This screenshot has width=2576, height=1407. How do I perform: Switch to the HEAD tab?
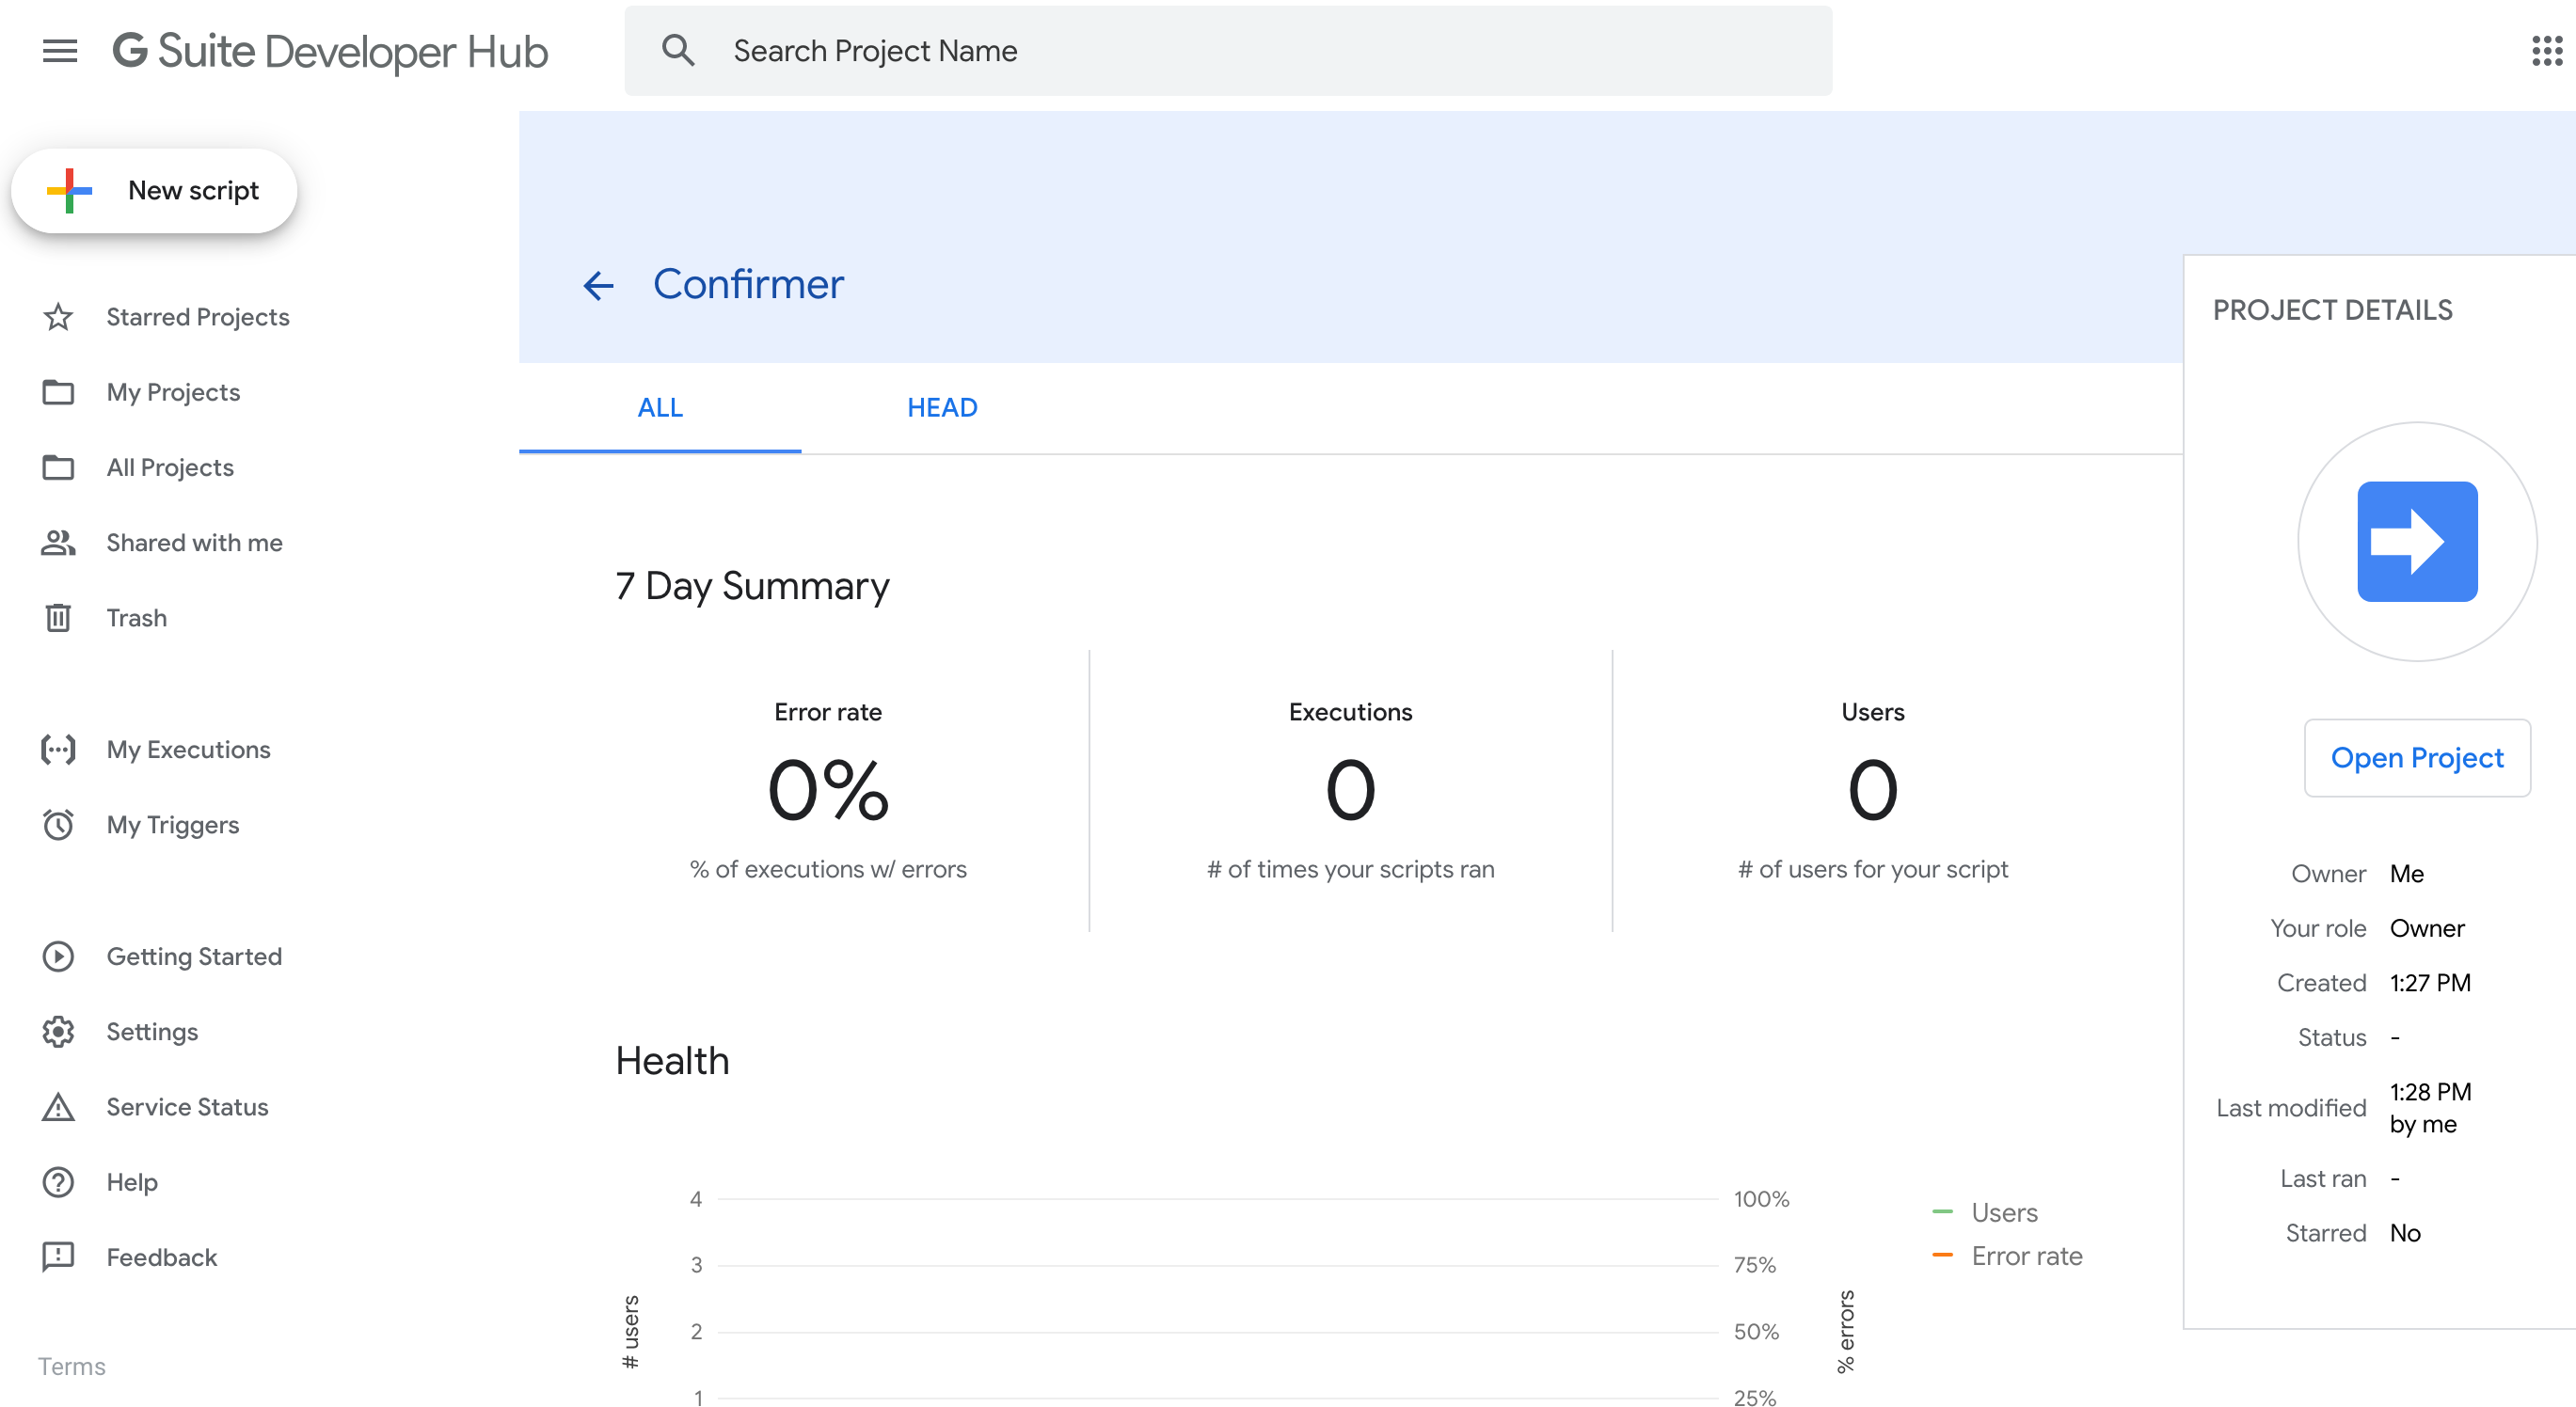(x=942, y=408)
